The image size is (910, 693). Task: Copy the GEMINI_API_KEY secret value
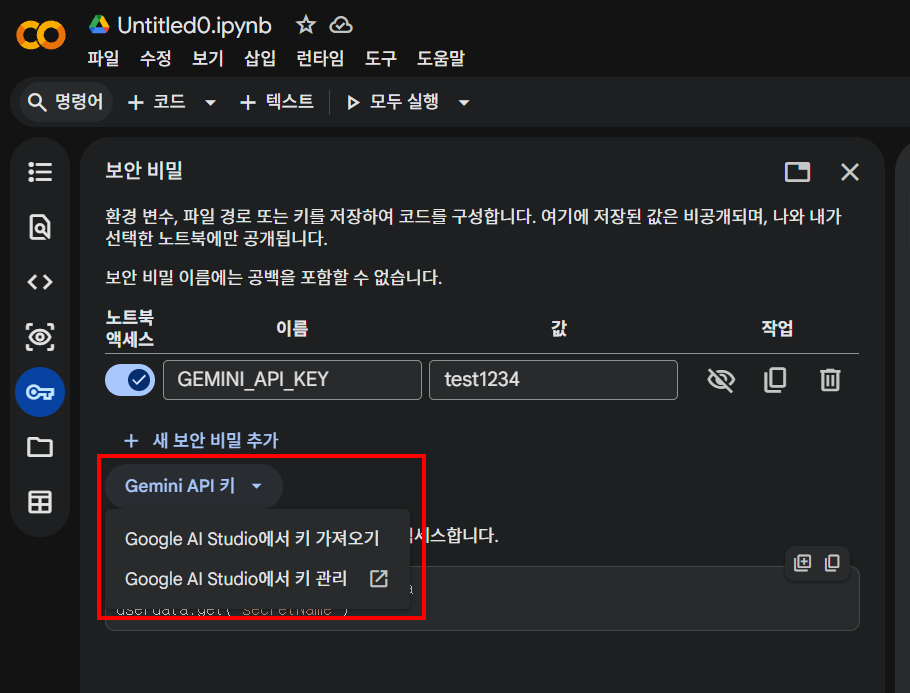coord(775,380)
